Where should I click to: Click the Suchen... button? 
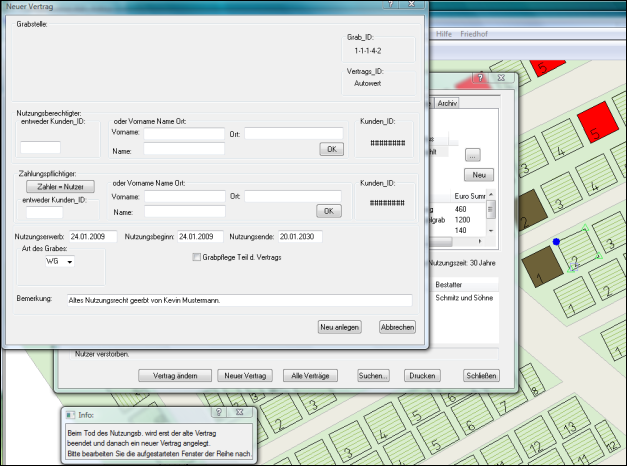tap(373, 376)
